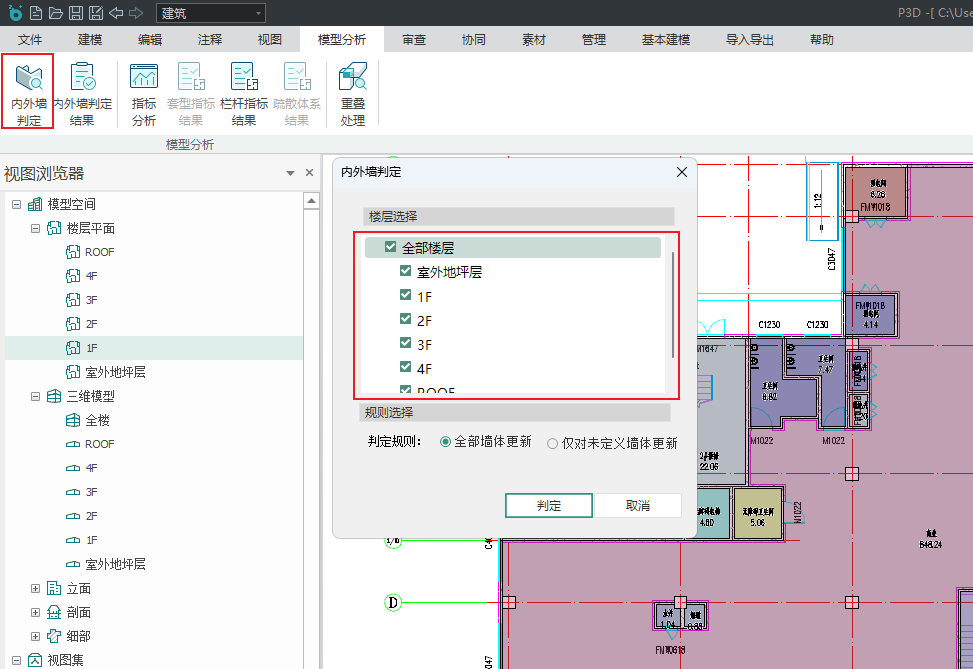
Task: Switch to the 建模 ribbon tab
Action: 90,40
